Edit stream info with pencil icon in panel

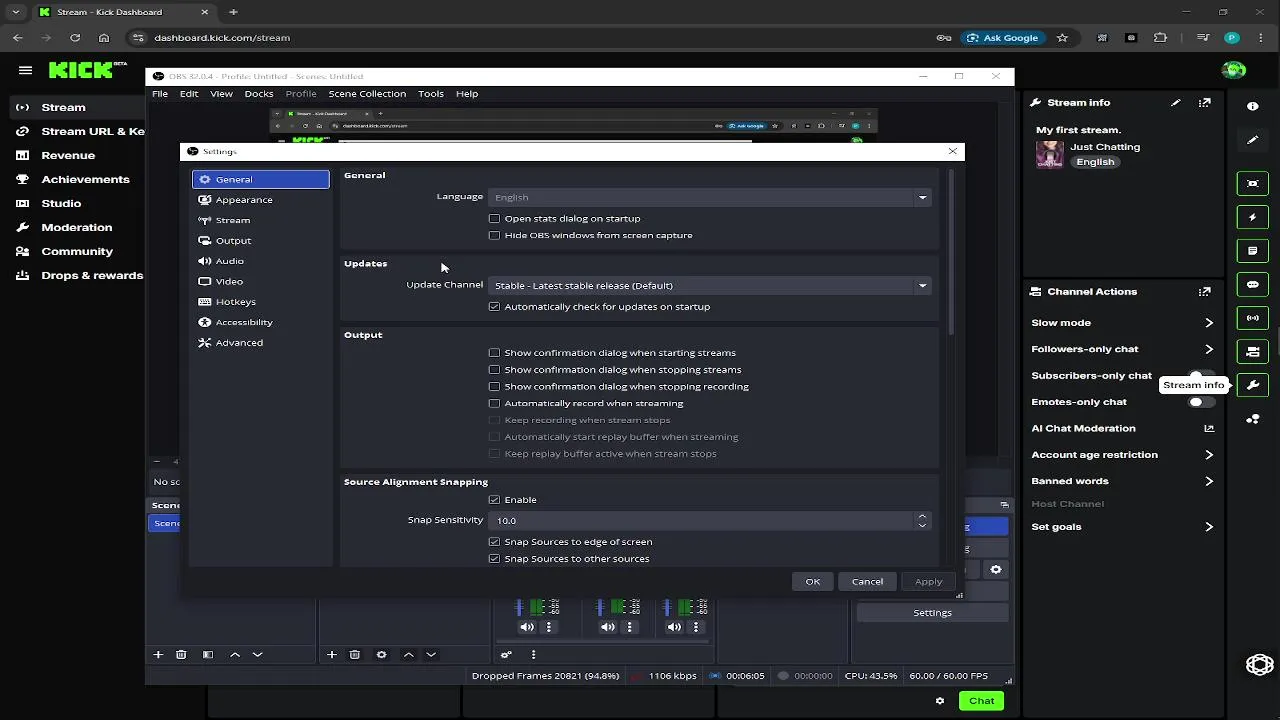pos(1176,102)
